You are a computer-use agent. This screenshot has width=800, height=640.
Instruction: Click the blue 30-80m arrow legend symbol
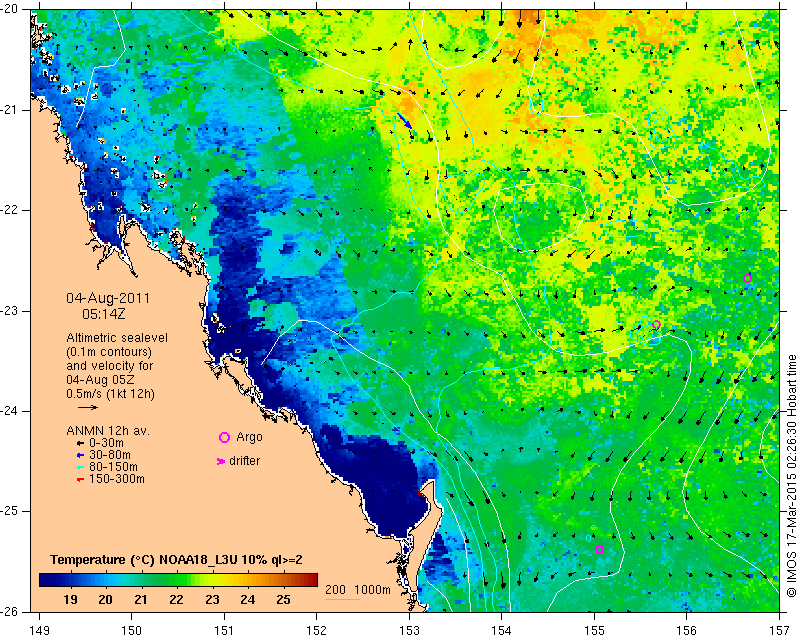(80, 455)
